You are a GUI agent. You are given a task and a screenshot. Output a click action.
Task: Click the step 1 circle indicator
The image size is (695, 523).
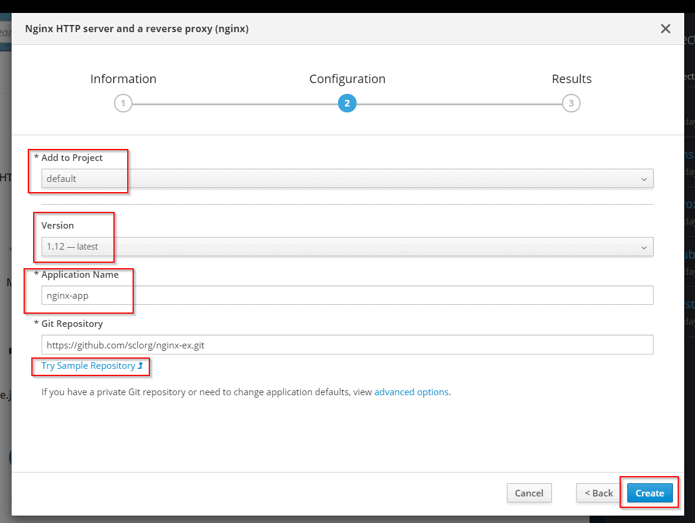coord(123,103)
